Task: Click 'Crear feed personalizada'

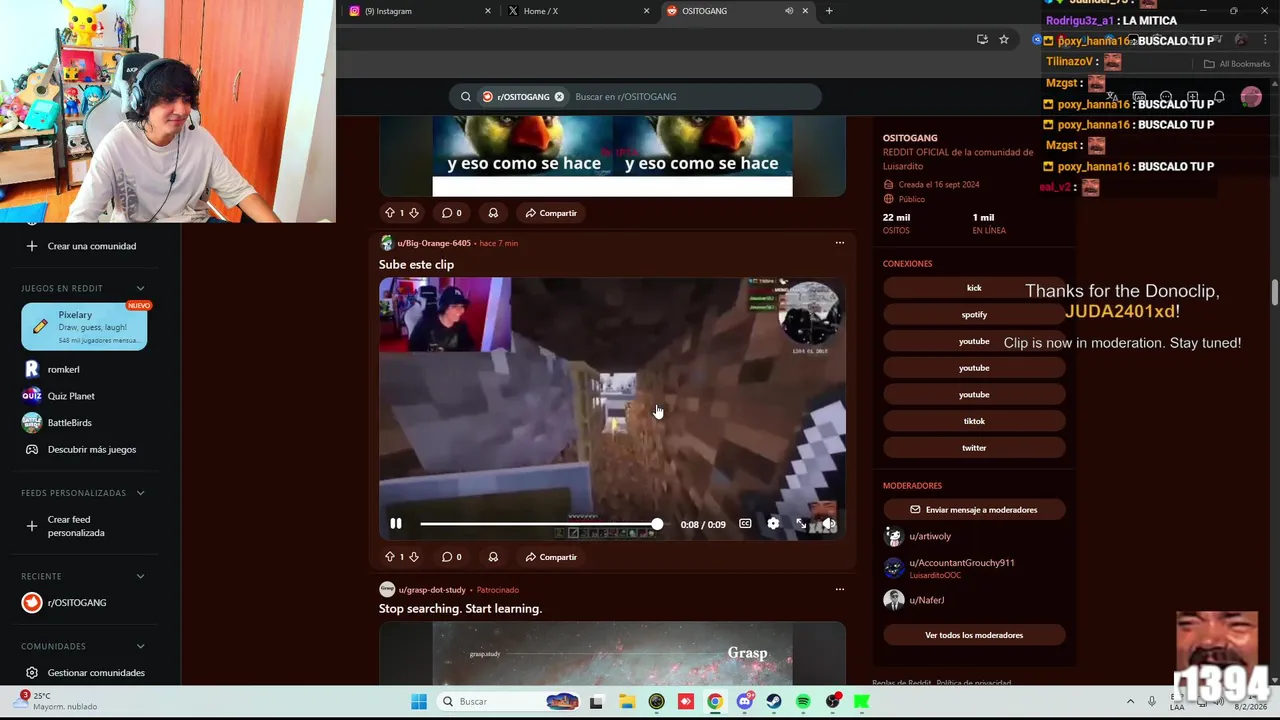Action: (76, 526)
